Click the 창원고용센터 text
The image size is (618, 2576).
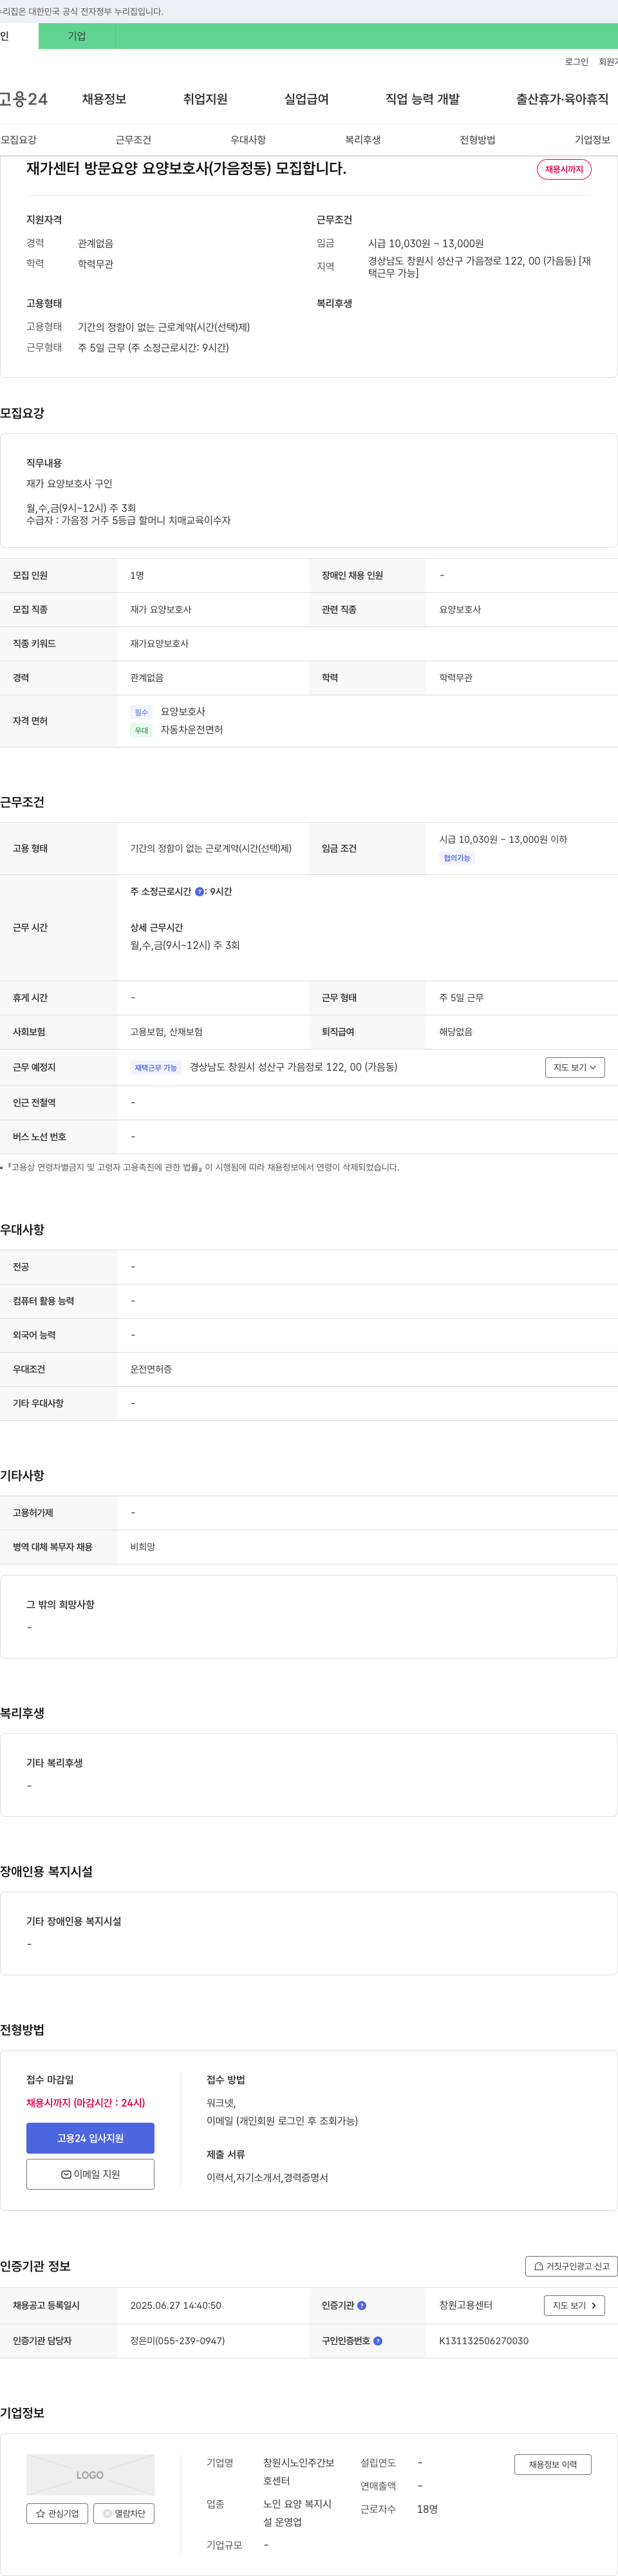[466, 2305]
